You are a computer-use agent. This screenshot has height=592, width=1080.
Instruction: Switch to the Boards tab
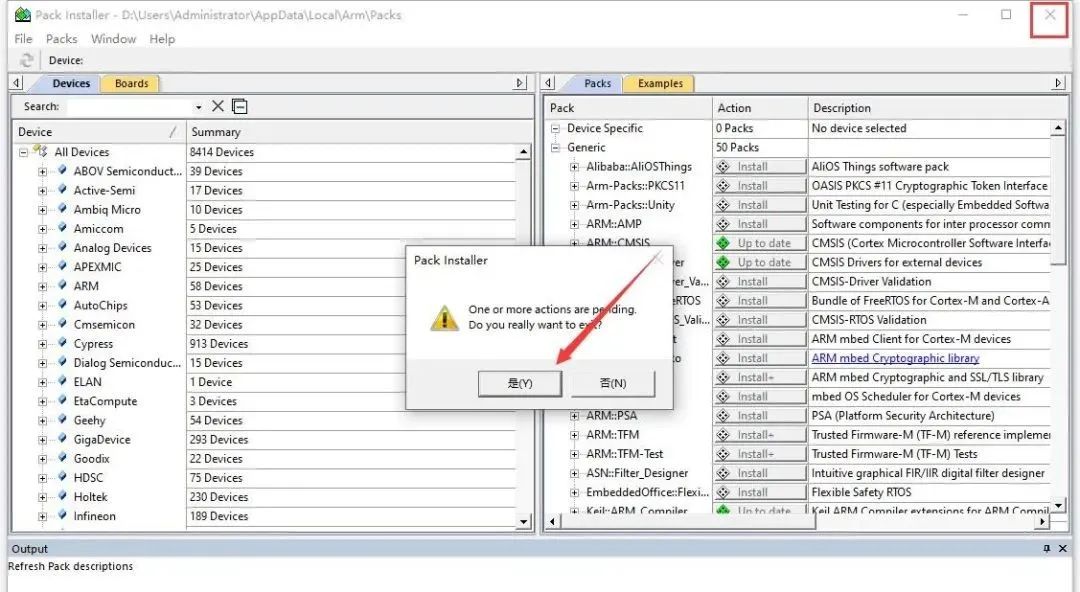click(131, 83)
